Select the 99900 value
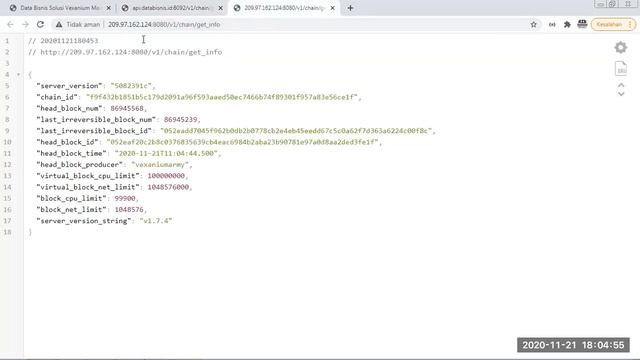The height and width of the screenshot is (360, 640). [x=125, y=198]
